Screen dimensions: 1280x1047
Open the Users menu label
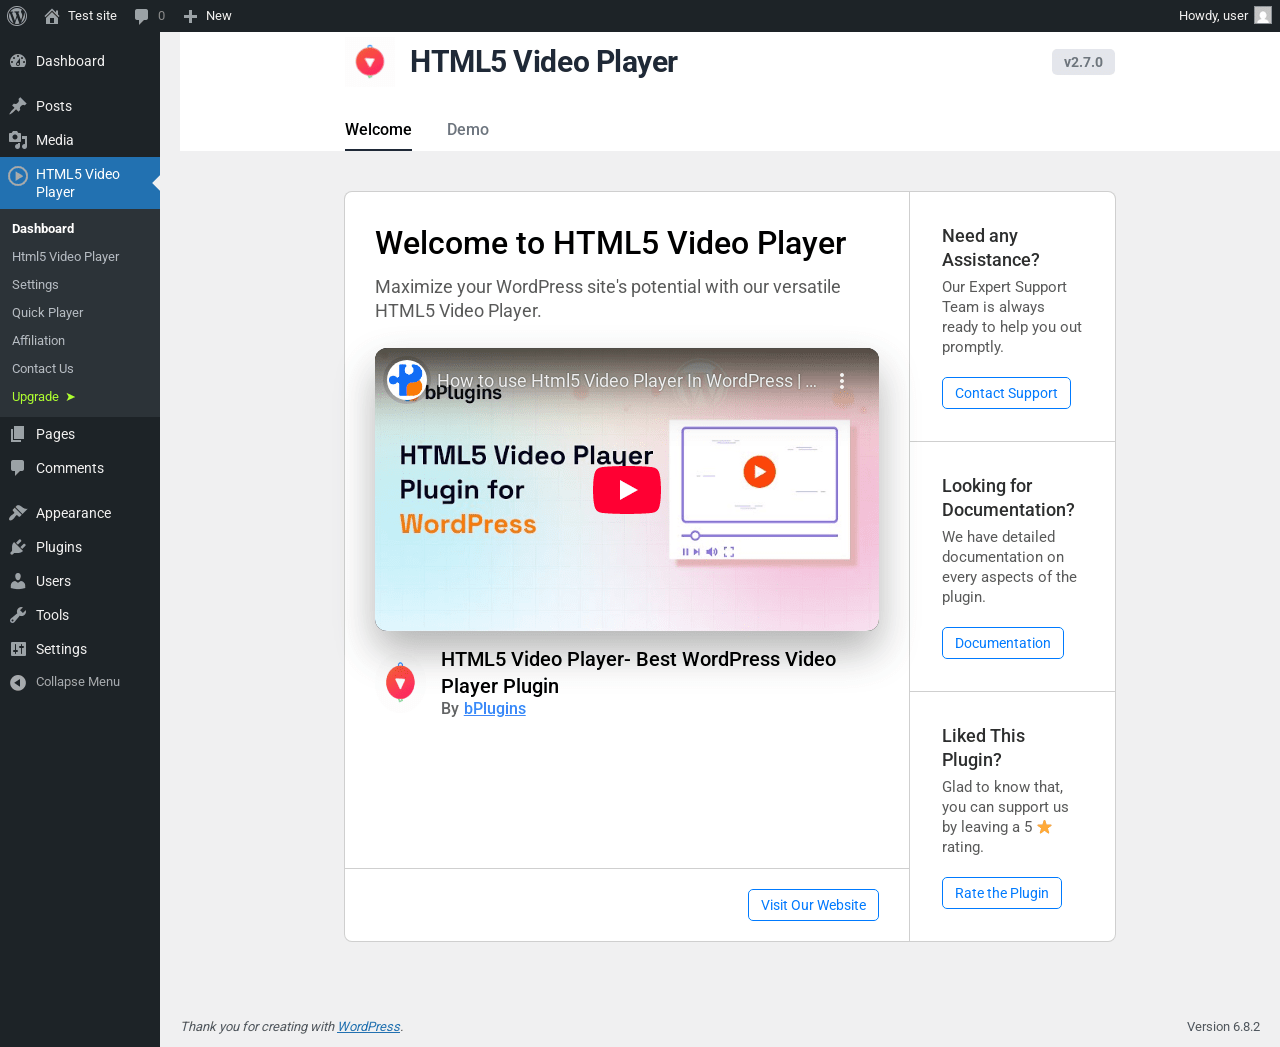click(x=54, y=581)
